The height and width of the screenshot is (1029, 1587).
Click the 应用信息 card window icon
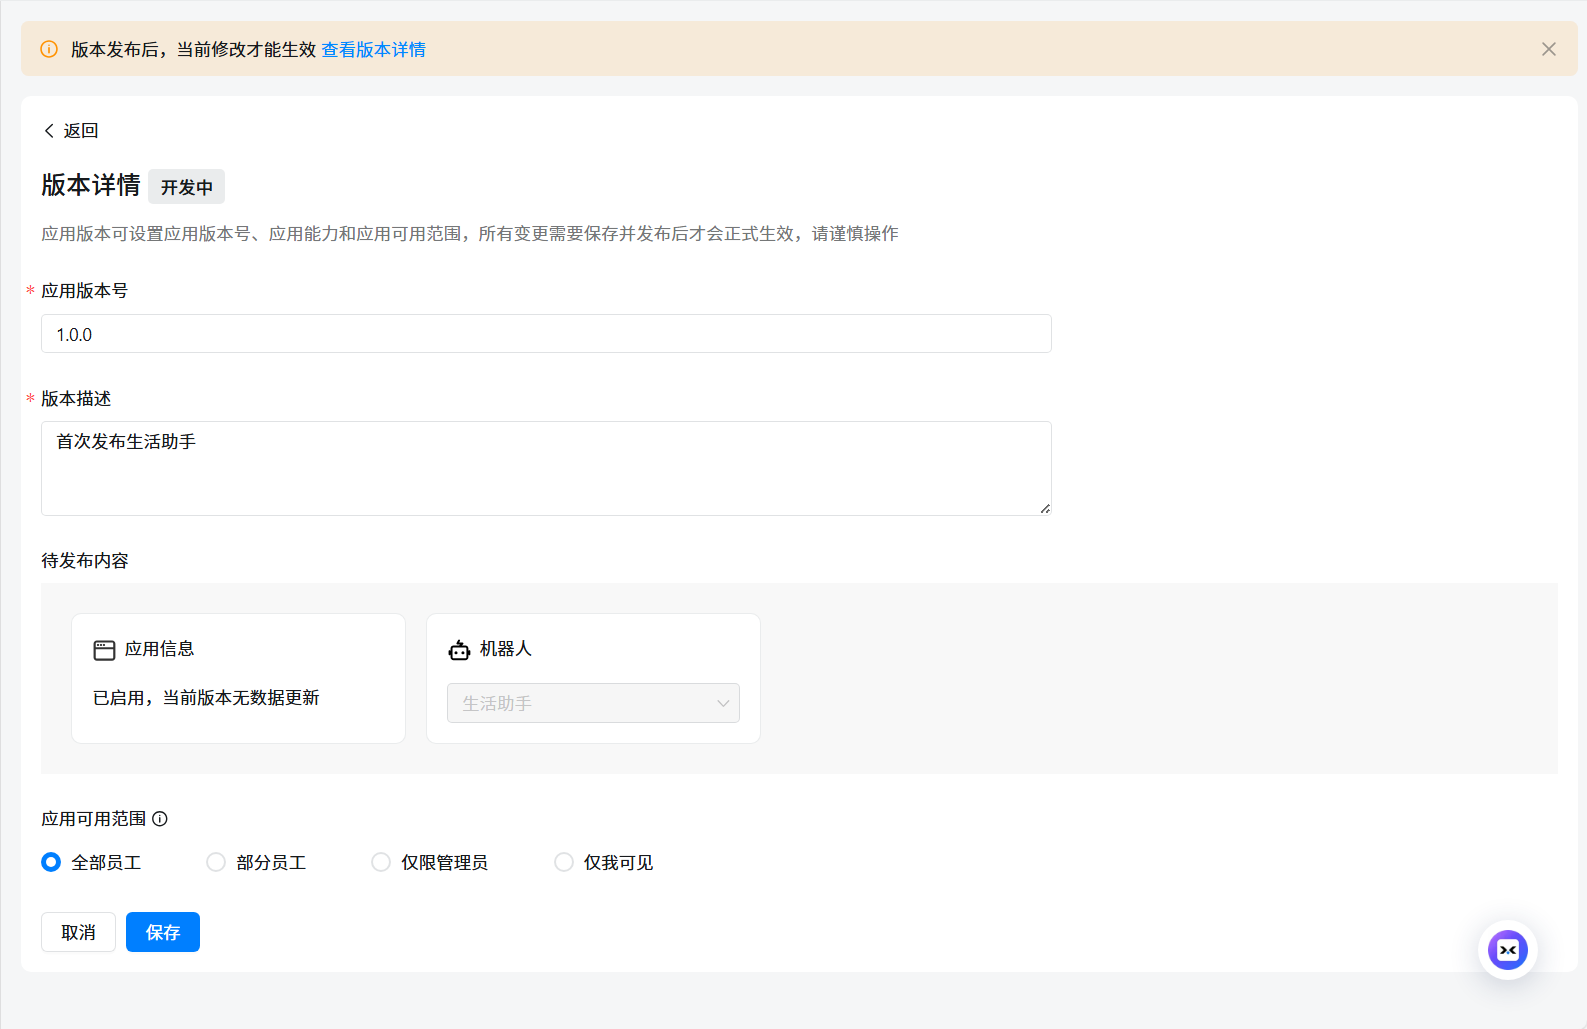(104, 650)
